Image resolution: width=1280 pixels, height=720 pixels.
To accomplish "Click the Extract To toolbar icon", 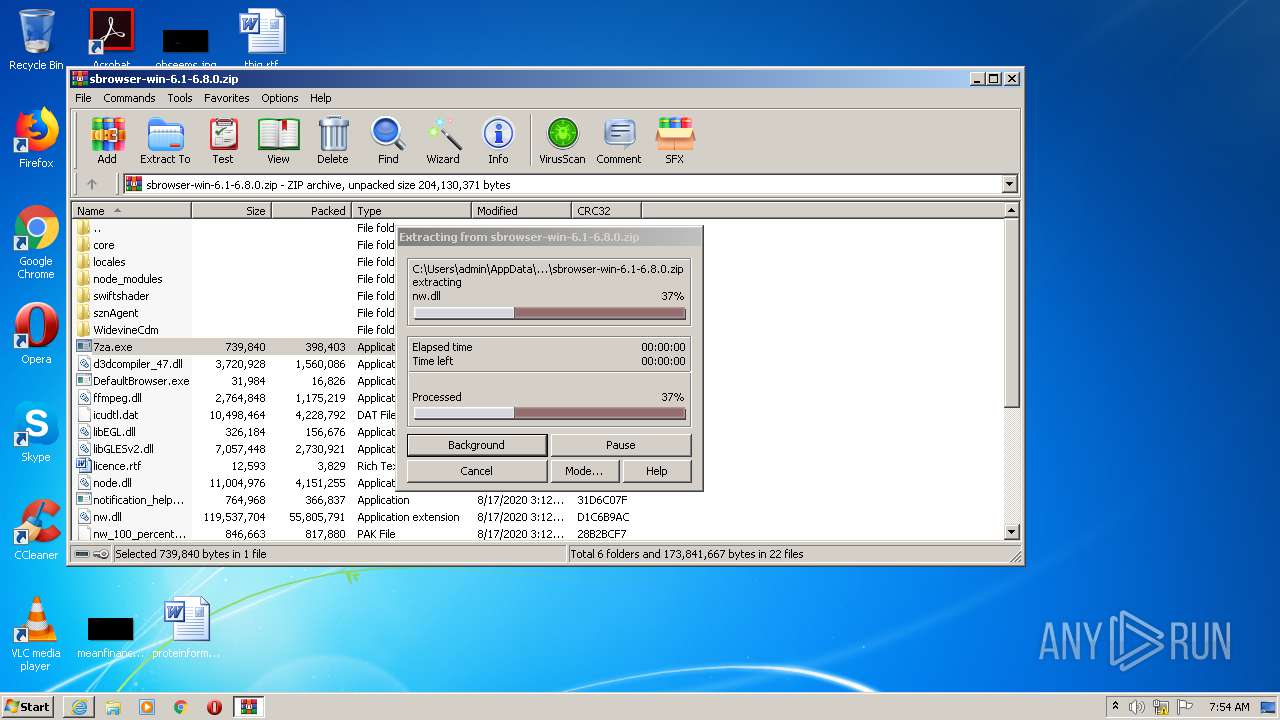I will pyautogui.click(x=165, y=140).
